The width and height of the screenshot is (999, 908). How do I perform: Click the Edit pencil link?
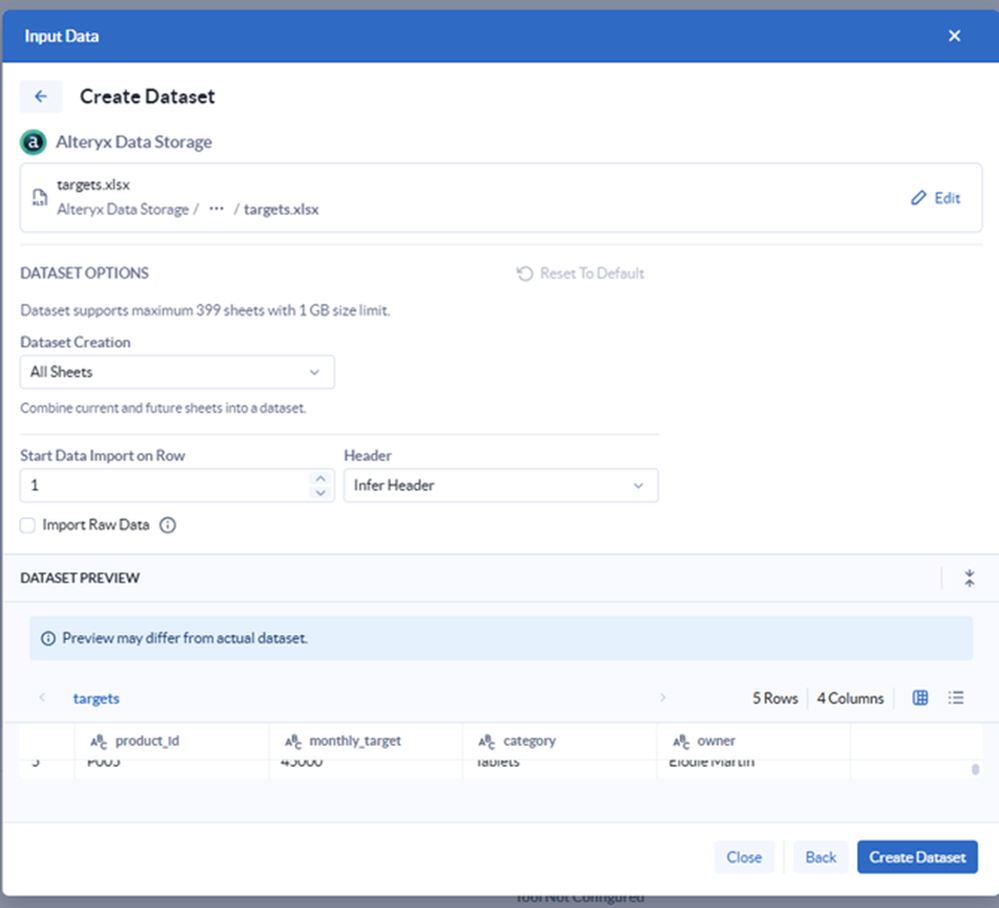(x=935, y=198)
